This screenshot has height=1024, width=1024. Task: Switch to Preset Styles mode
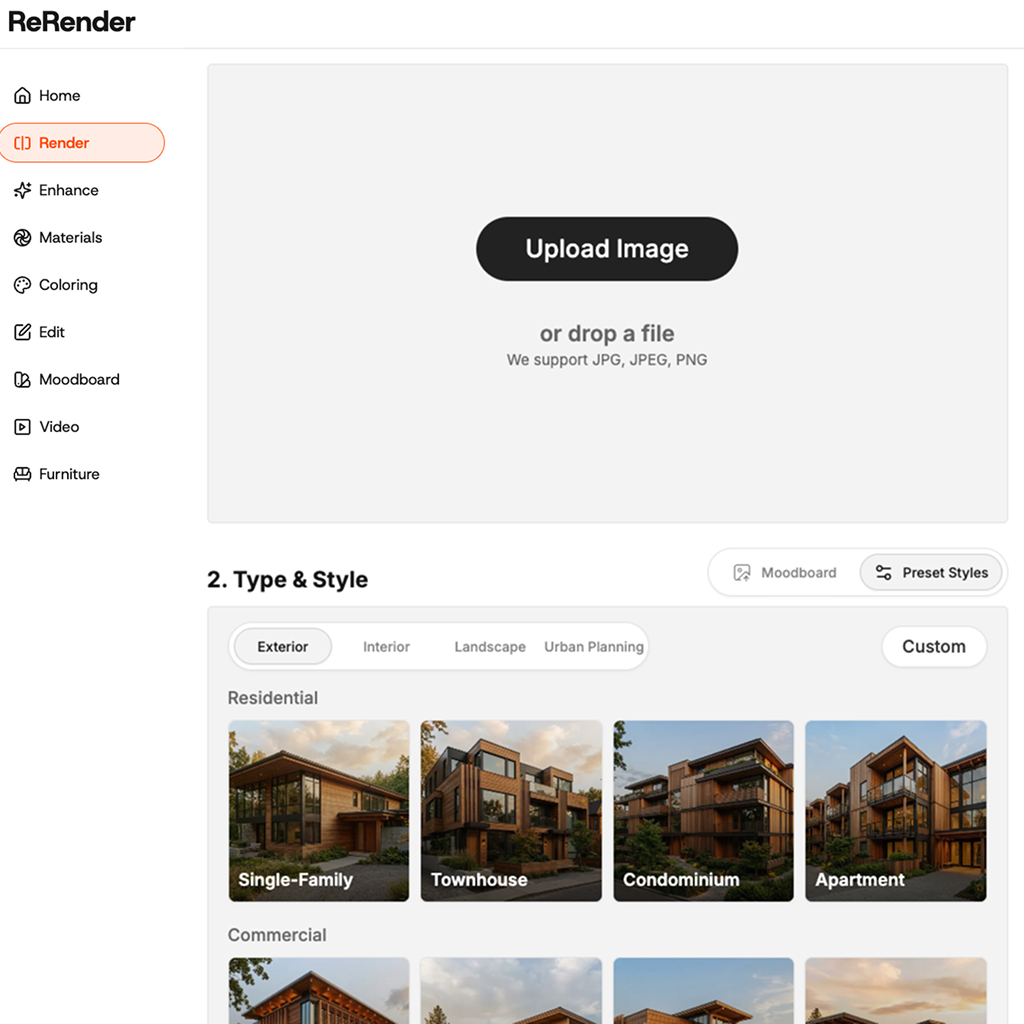(931, 573)
